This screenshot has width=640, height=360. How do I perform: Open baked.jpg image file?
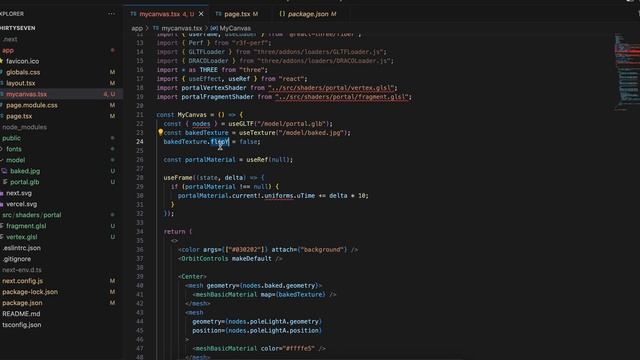point(25,171)
